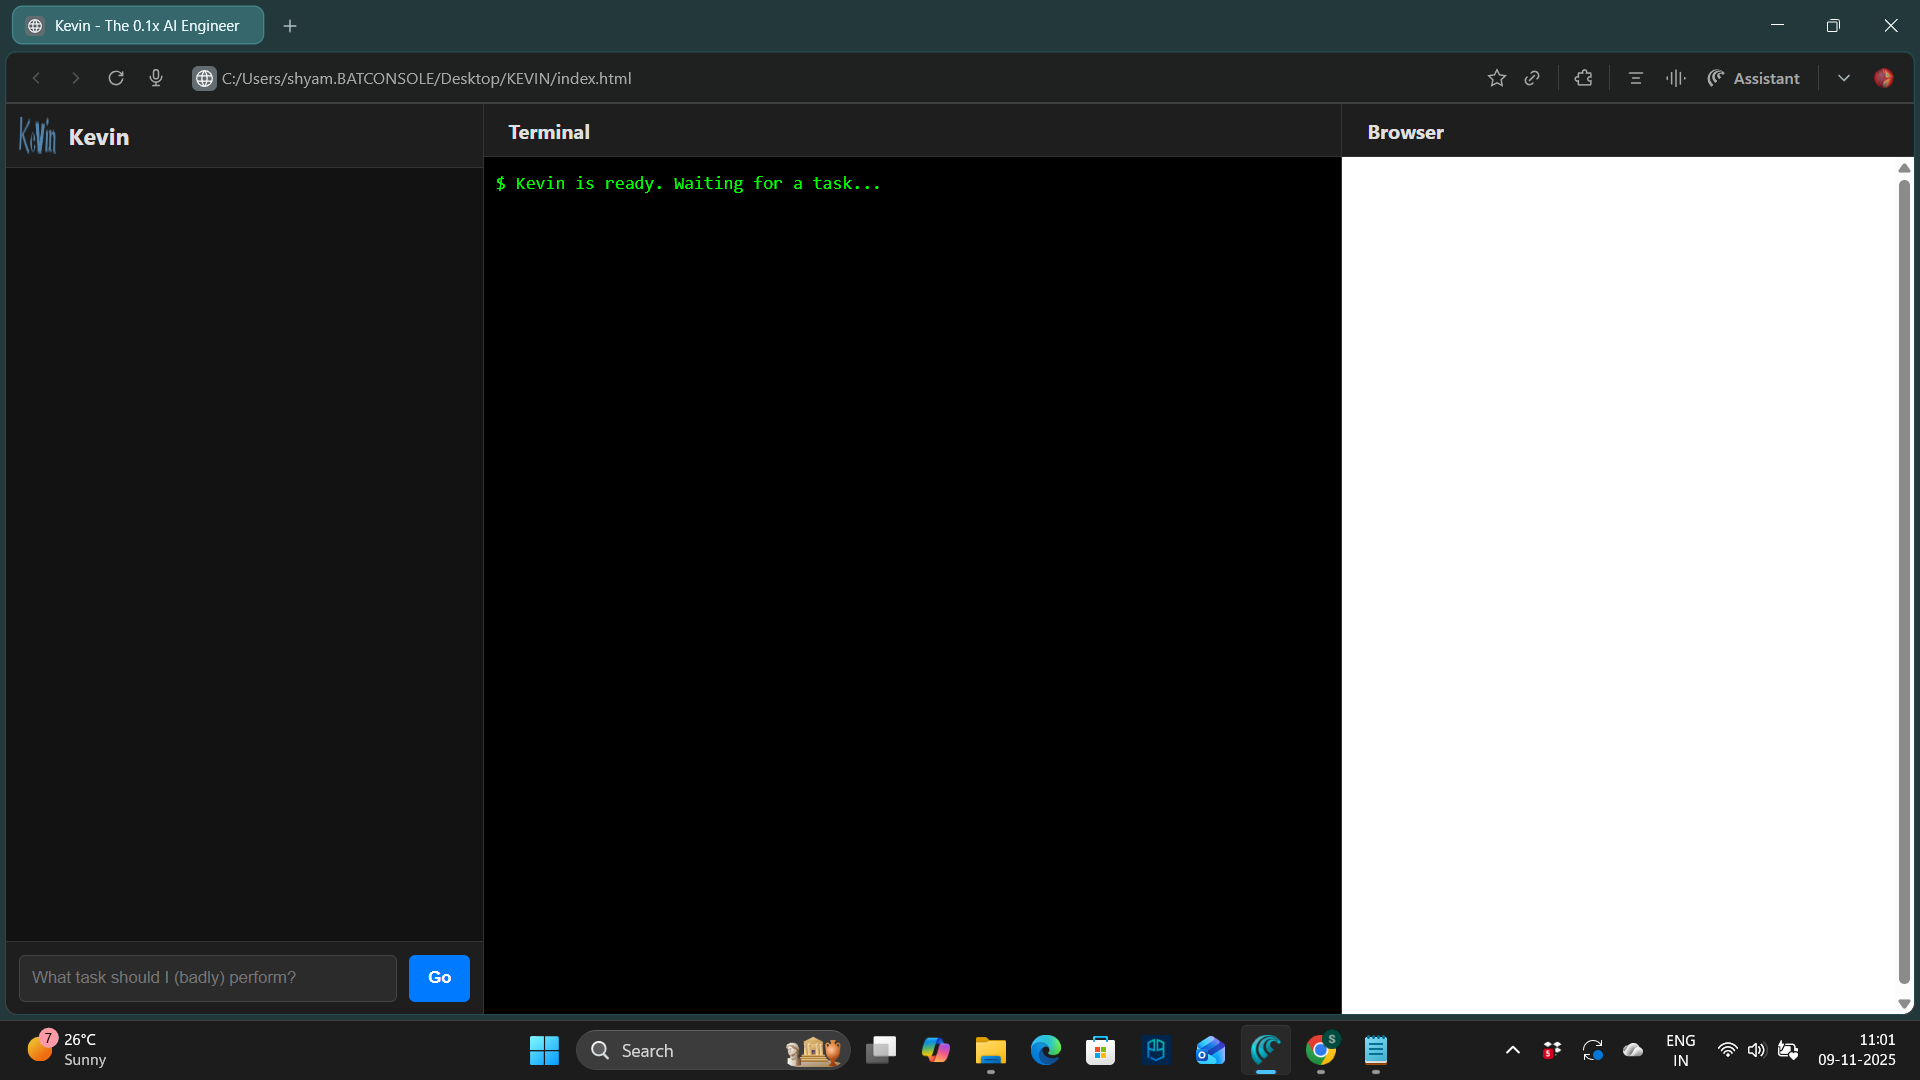Click the site info globe icon
The width and height of the screenshot is (1920, 1080).
(x=204, y=78)
